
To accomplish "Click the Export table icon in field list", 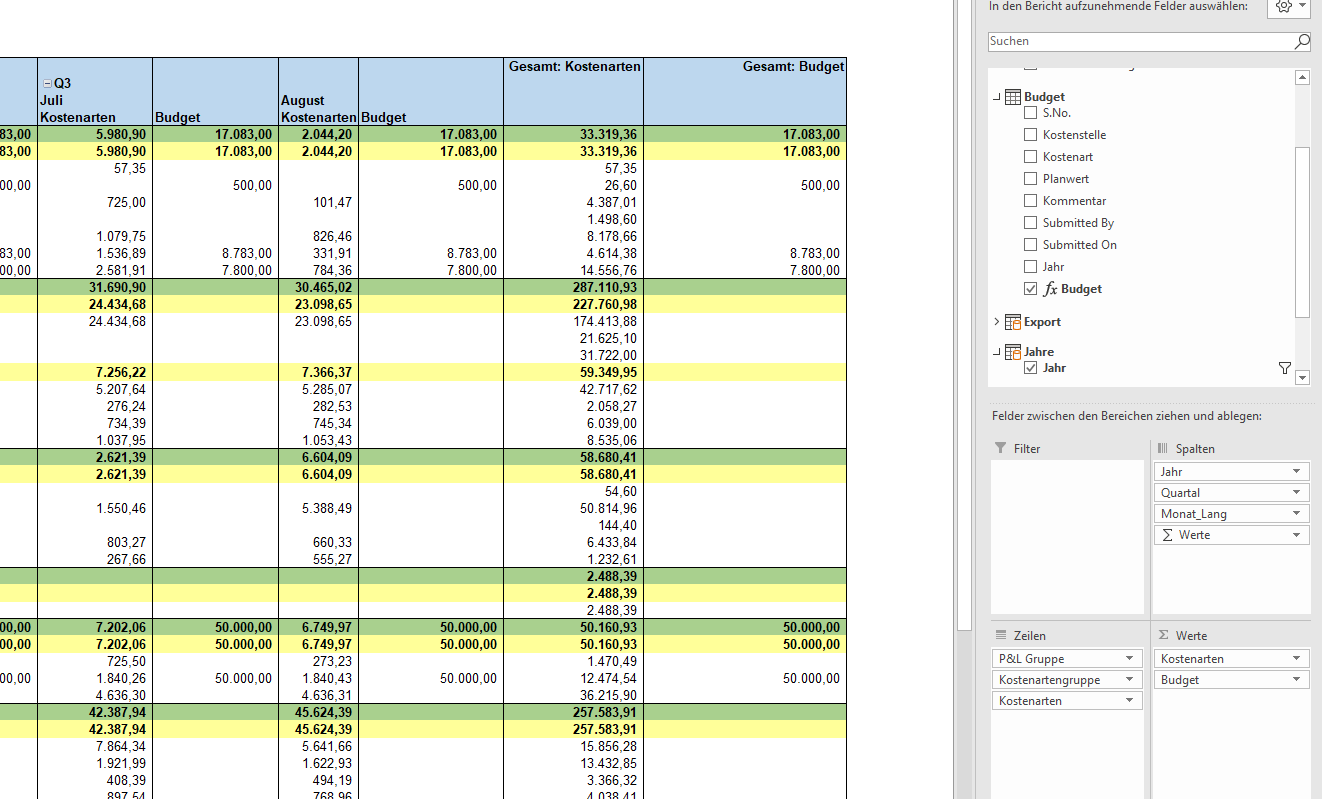I will [x=1013, y=322].
